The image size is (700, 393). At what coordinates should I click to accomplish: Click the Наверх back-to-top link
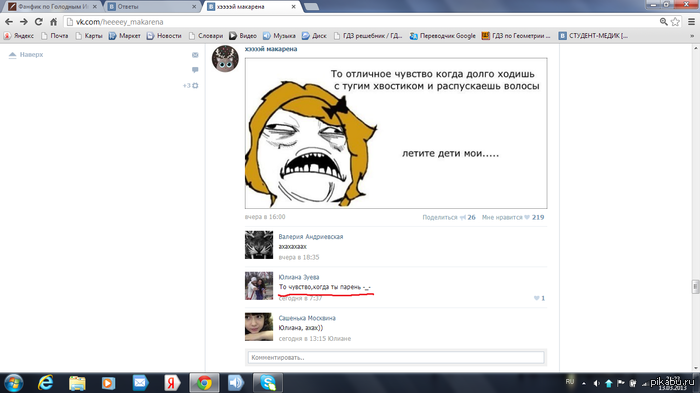[26, 54]
